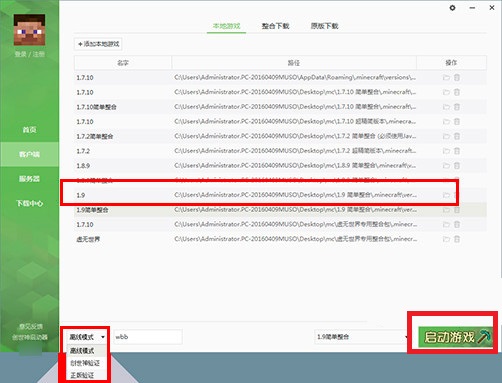Open folder for 1.7.10 超精简版本 path row
Viewport: 502px width, 383px height.
(x=446, y=122)
